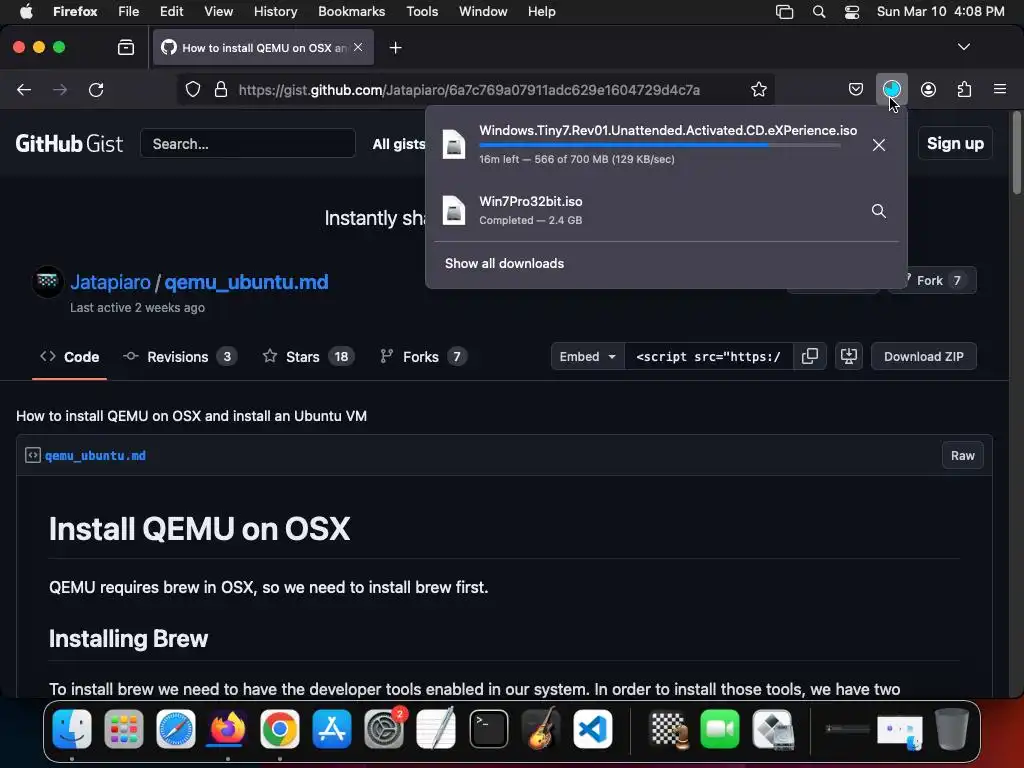
Task: Toggle the downloads panel toolbar icon
Action: [x=891, y=89]
